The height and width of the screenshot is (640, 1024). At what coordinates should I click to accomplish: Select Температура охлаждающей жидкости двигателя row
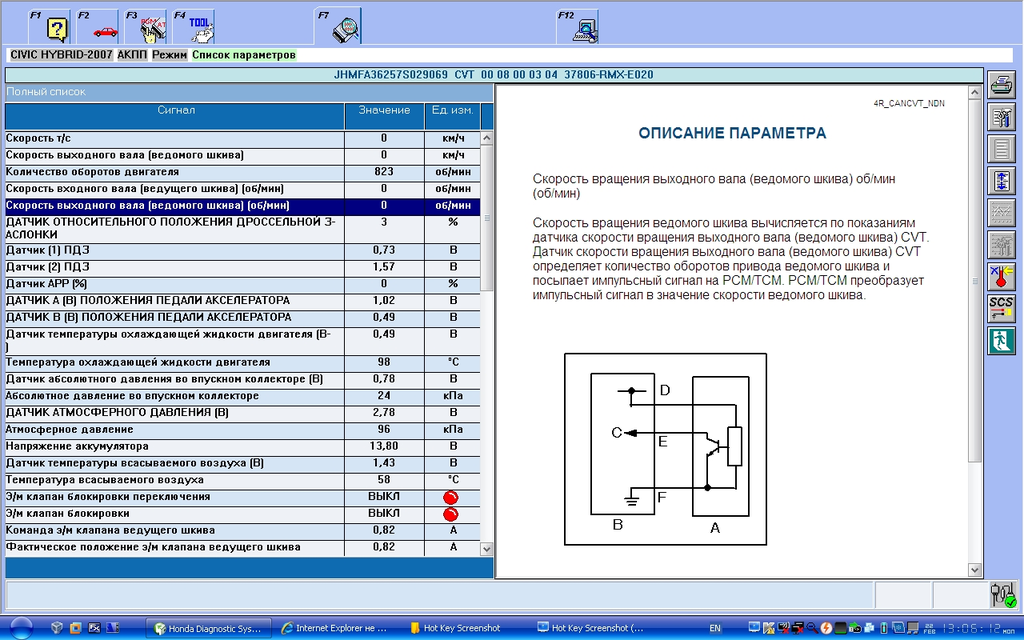click(x=242, y=363)
